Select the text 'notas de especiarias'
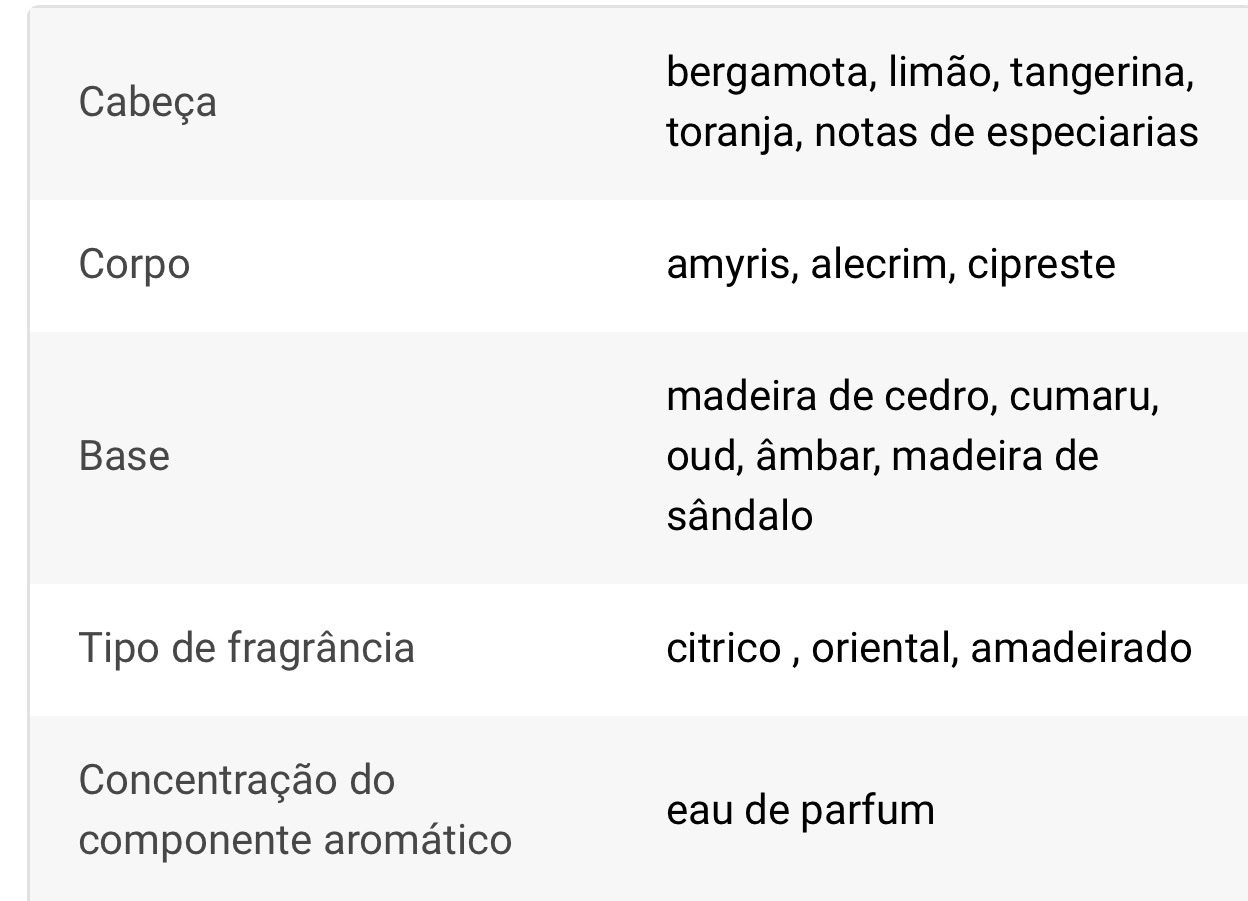 coord(1006,132)
